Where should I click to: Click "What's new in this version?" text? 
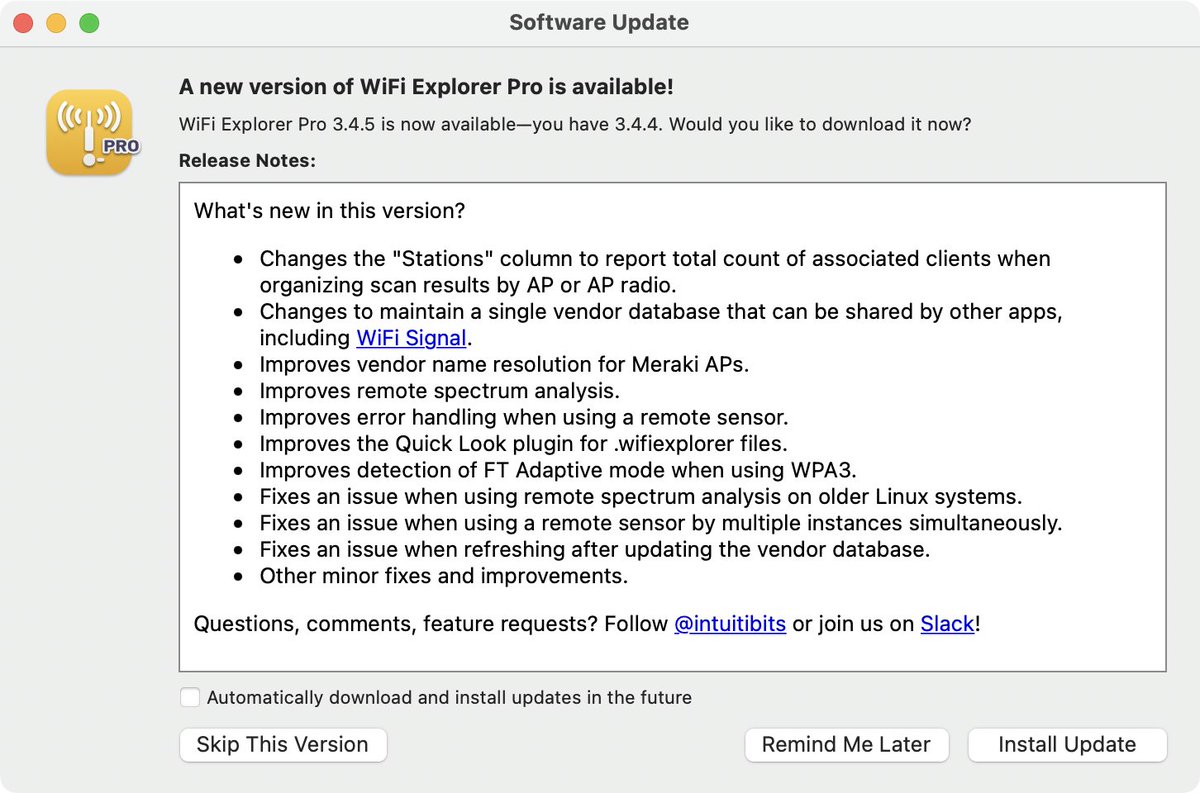[x=330, y=211]
